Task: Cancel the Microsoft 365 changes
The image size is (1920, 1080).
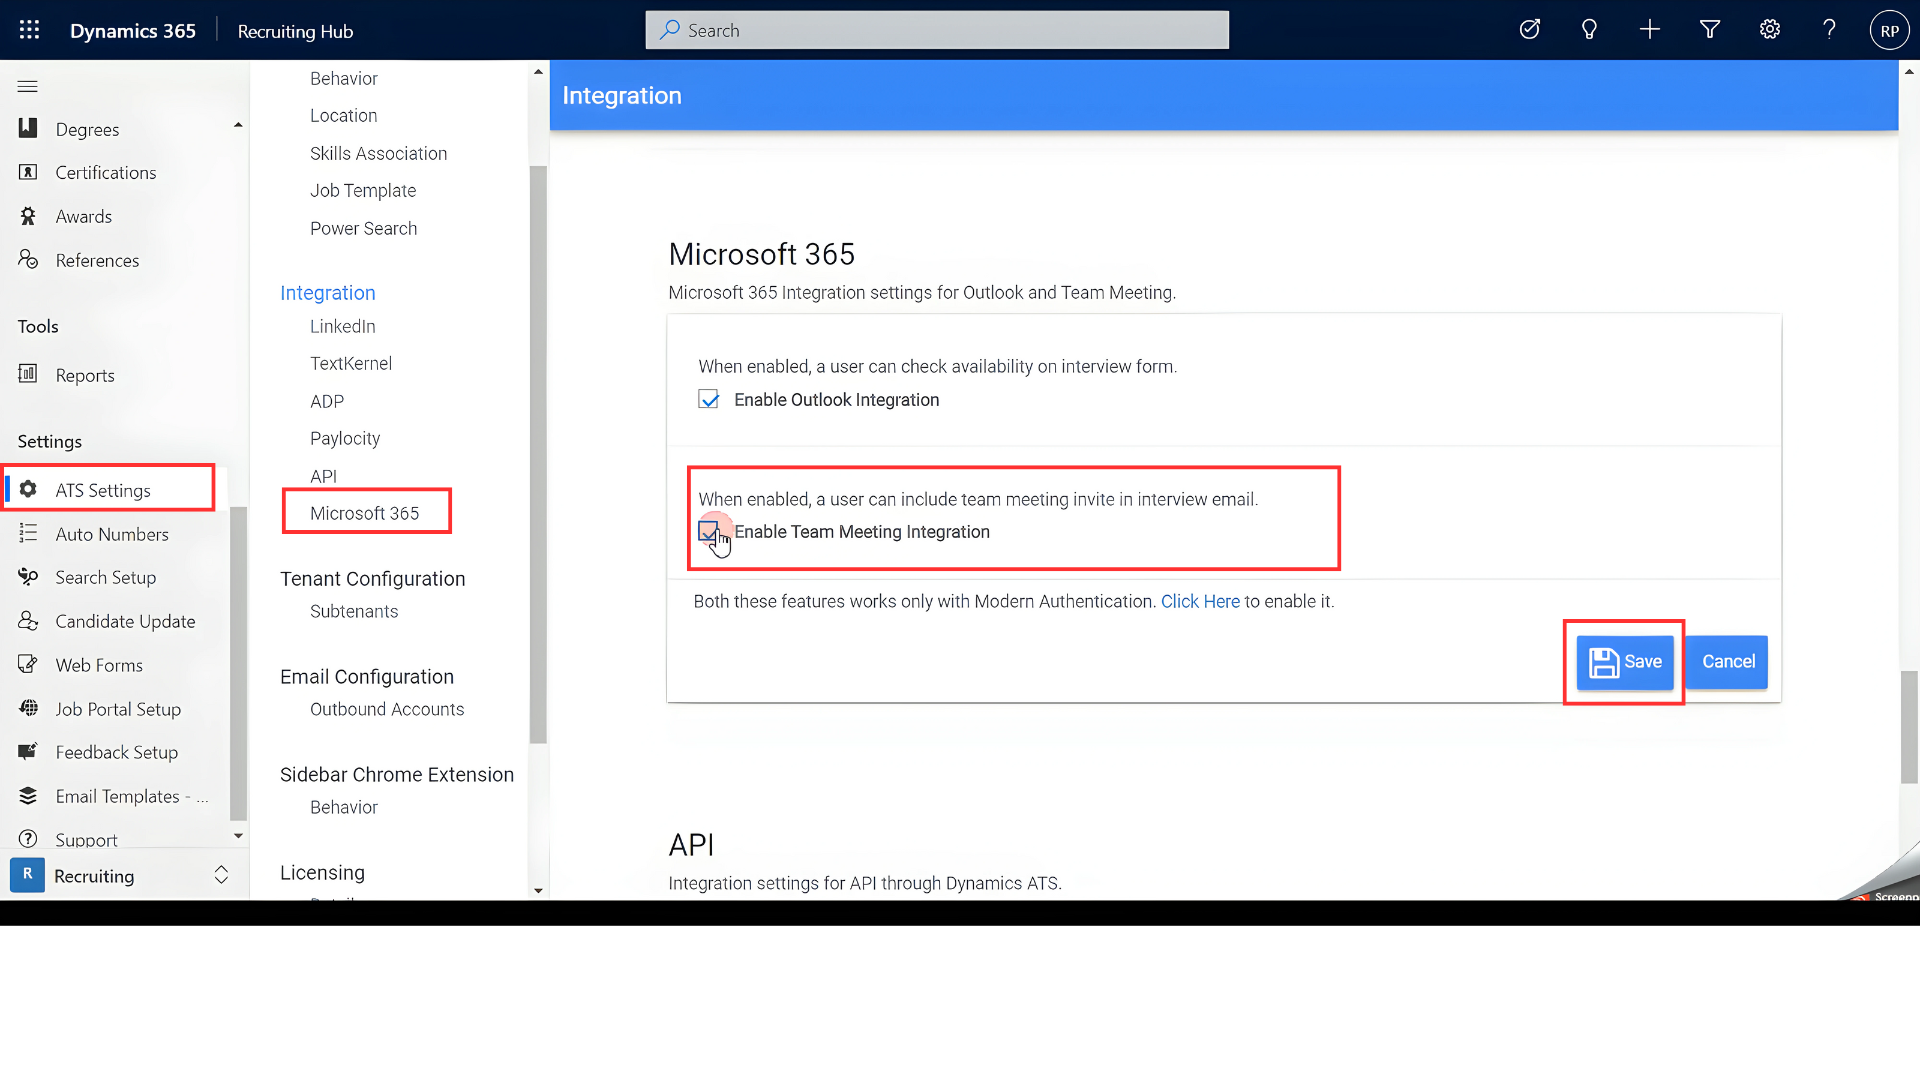Action: (x=1728, y=662)
